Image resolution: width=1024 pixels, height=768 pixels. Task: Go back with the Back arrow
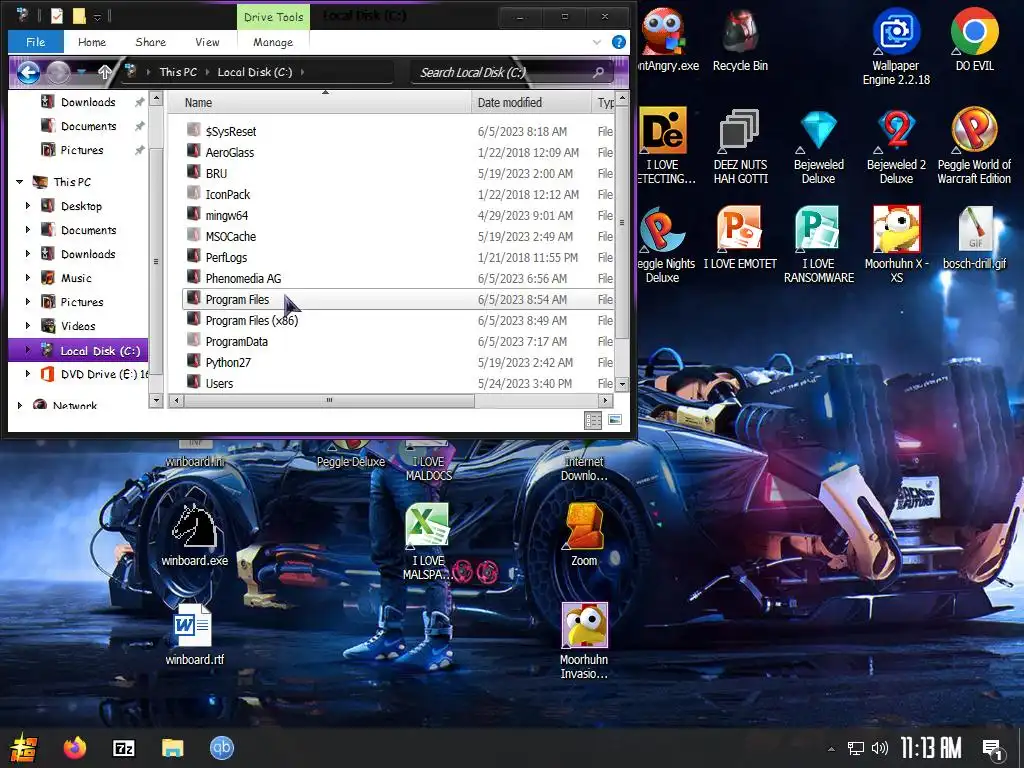point(27,72)
